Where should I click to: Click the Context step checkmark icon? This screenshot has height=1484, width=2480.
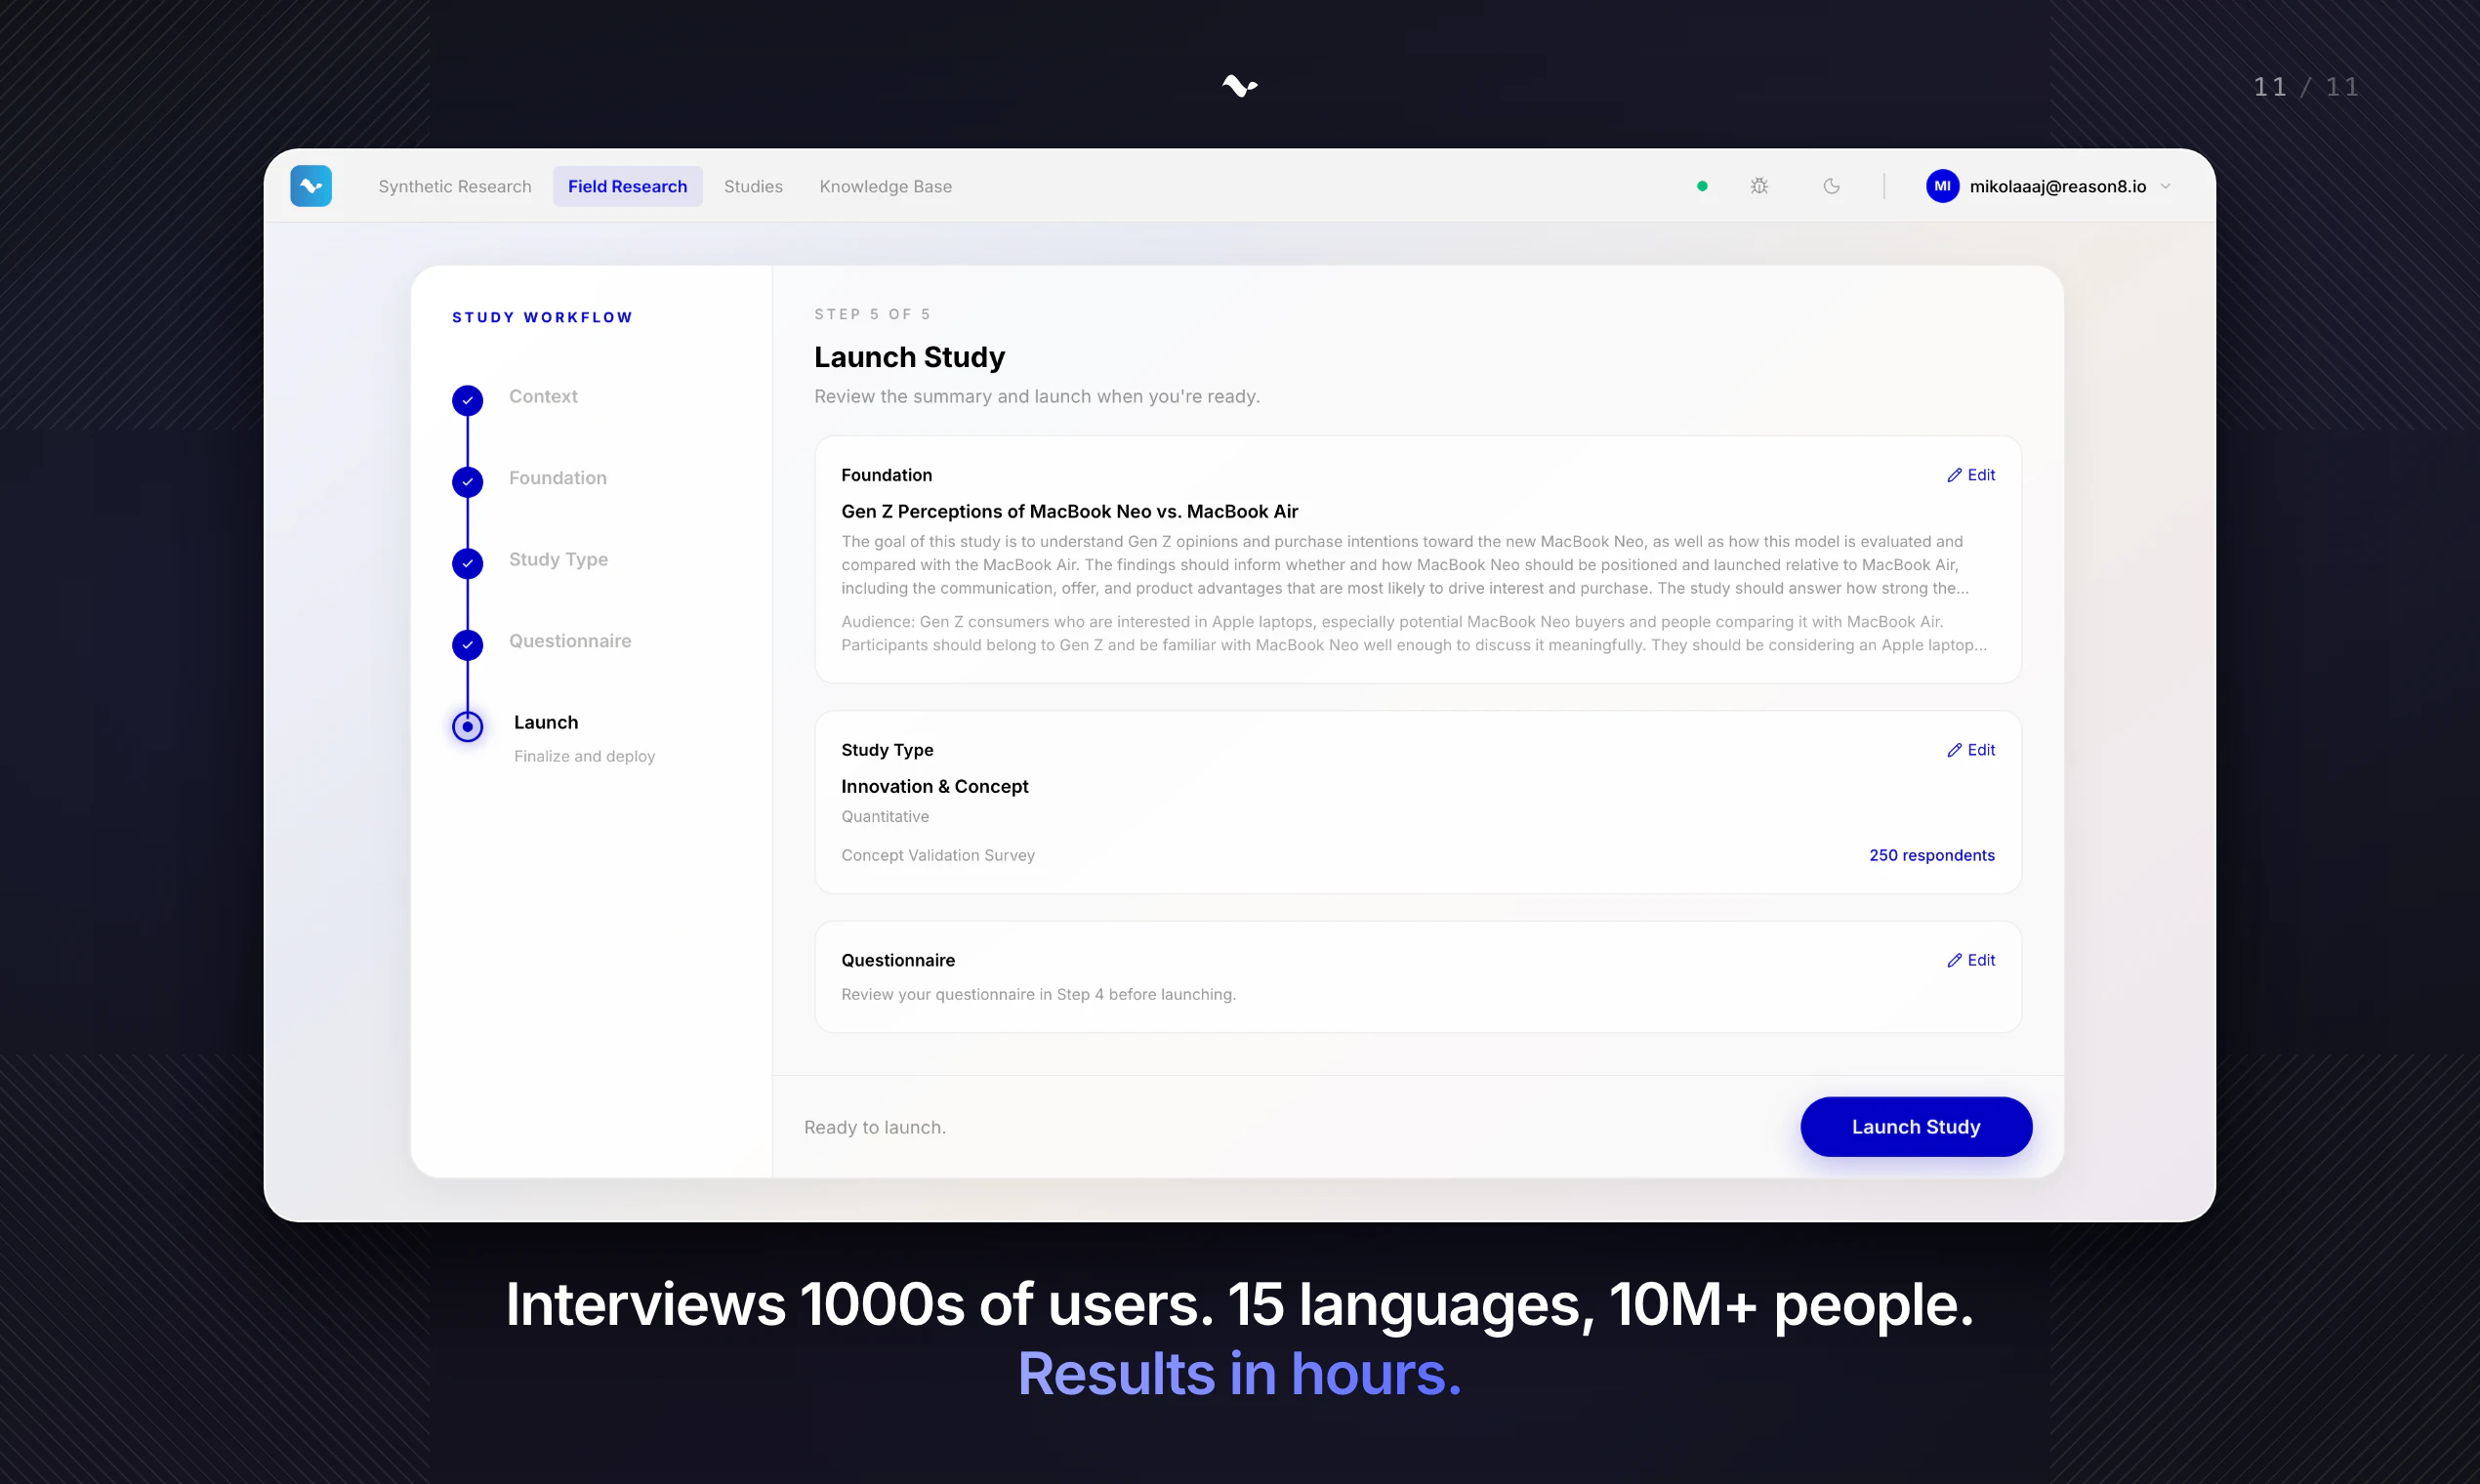[467, 400]
